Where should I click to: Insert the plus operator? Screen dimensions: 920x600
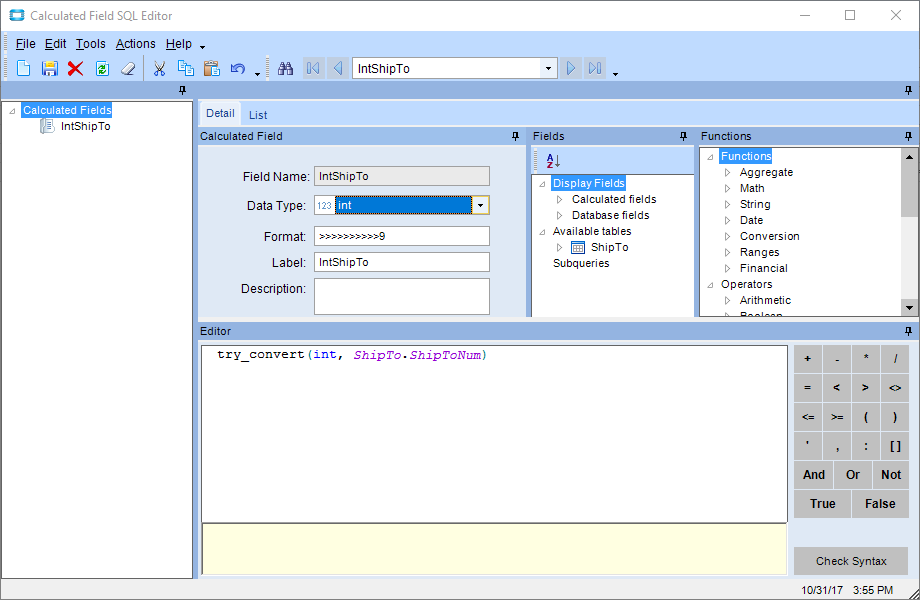click(x=808, y=358)
